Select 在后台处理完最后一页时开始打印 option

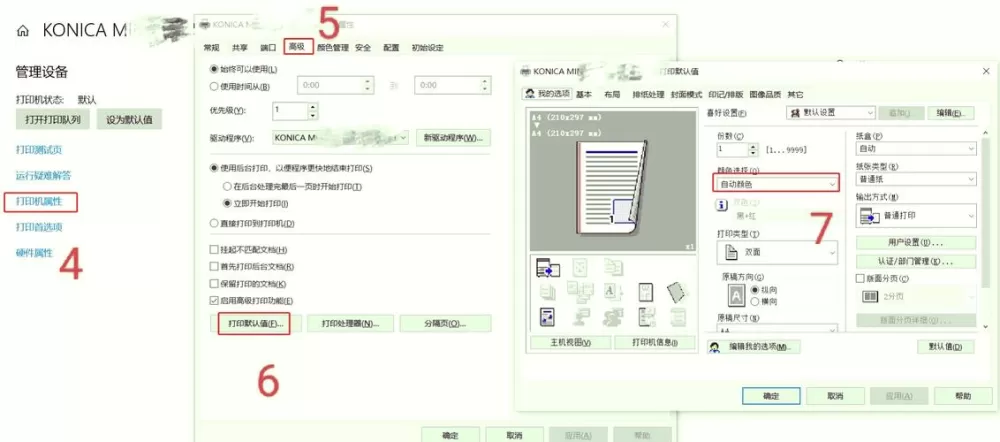pyautogui.click(x=226, y=186)
